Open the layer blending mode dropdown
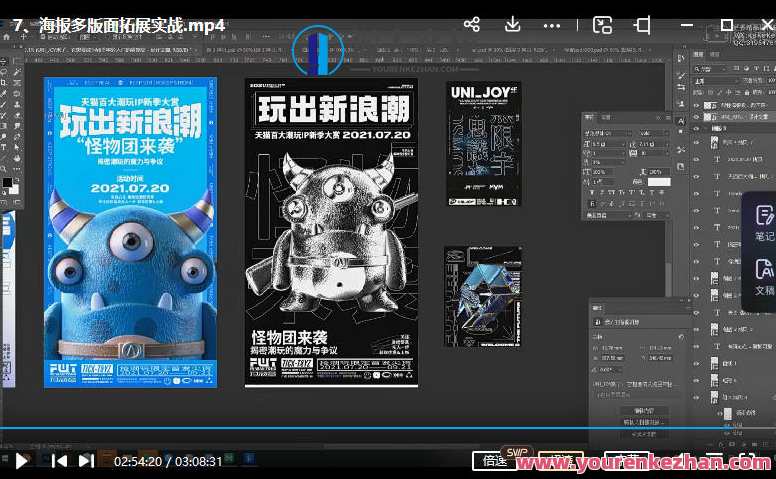The height and width of the screenshot is (479, 776). tap(718, 81)
